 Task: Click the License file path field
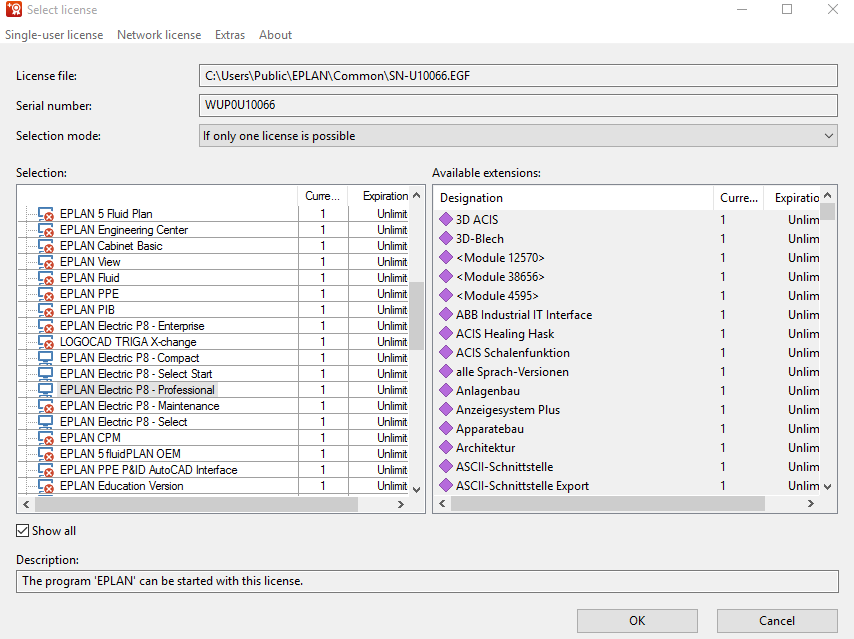tap(518, 76)
